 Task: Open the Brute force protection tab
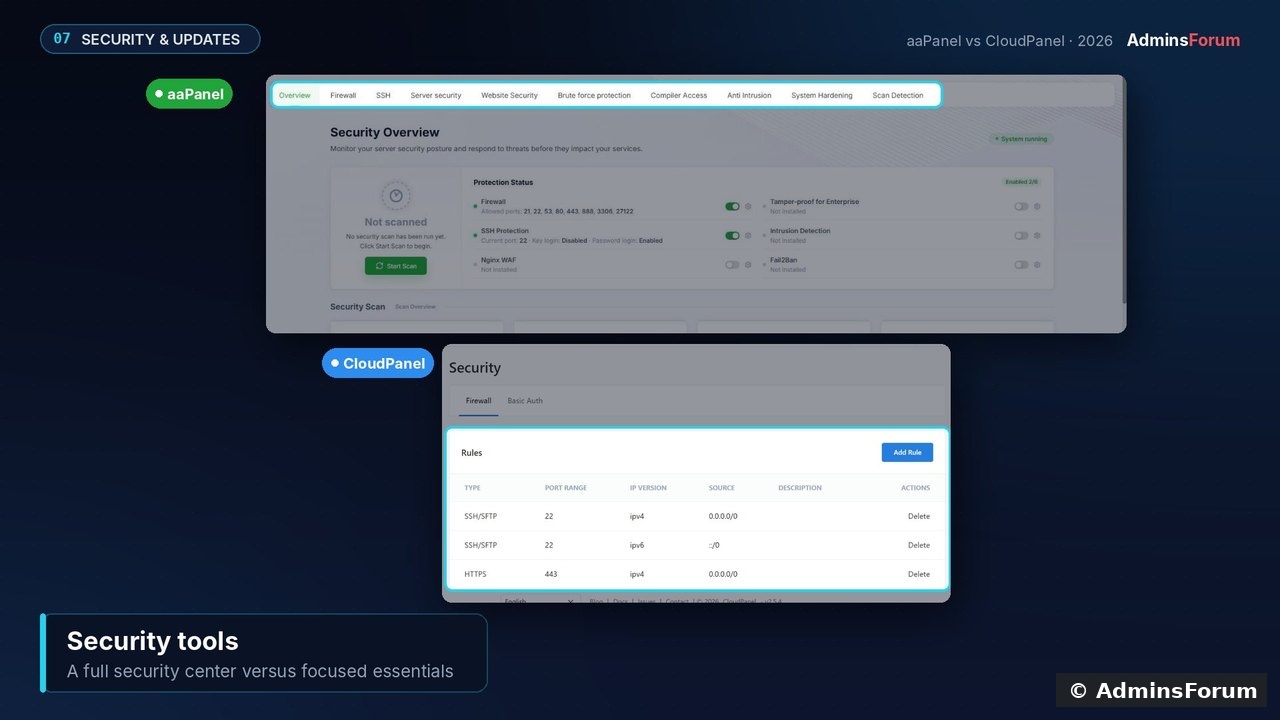click(x=594, y=95)
